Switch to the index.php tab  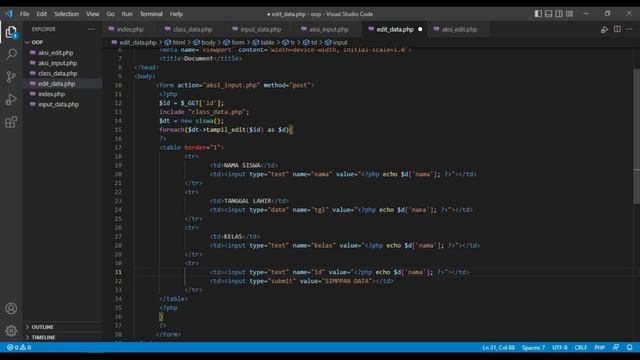pyautogui.click(x=130, y=29)
